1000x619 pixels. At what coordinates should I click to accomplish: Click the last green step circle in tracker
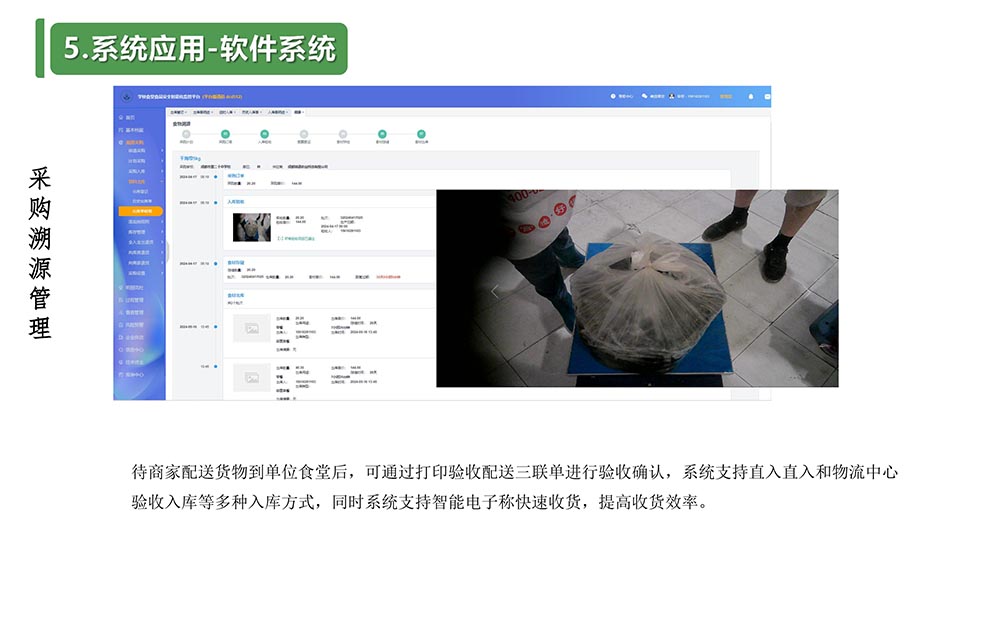[x=421, y=134]
